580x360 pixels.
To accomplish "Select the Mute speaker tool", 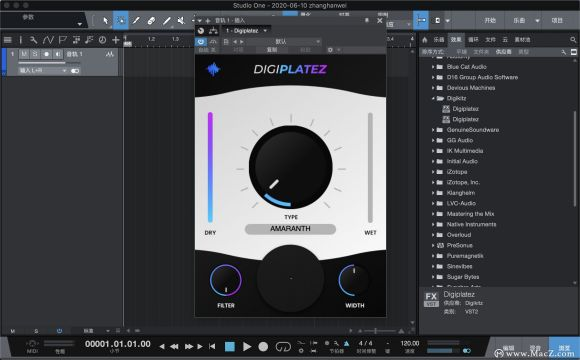I will click(x=181, y=21).
